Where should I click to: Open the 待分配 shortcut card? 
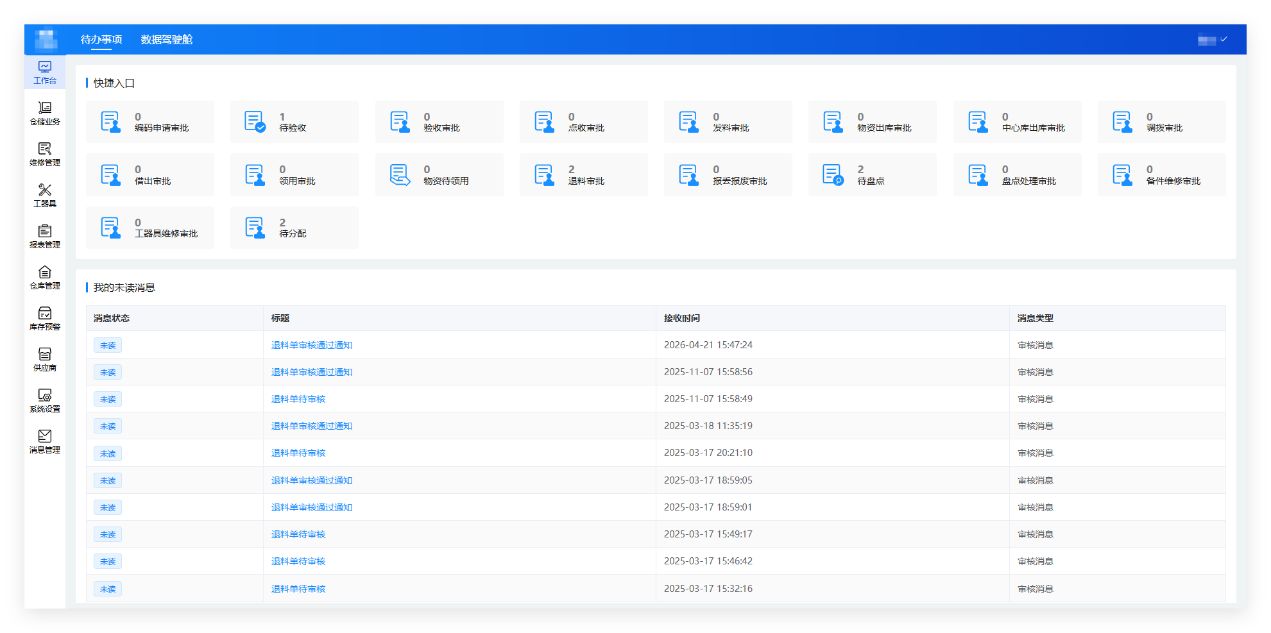[294, 228]
